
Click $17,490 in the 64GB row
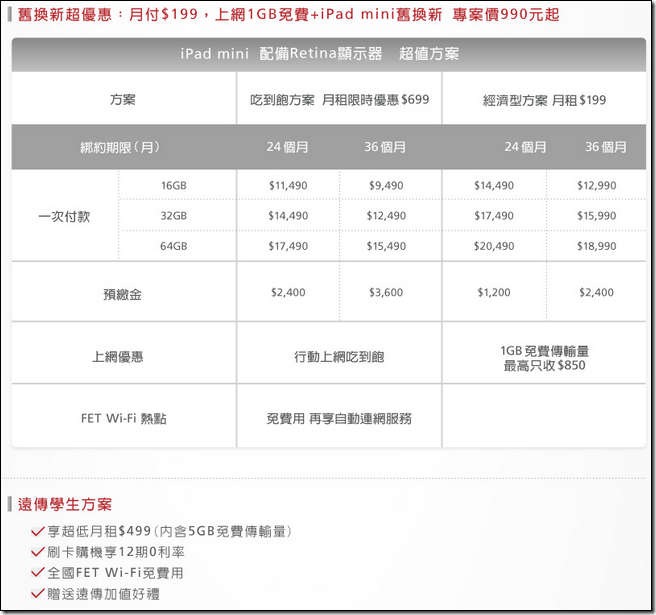[288, 246]
